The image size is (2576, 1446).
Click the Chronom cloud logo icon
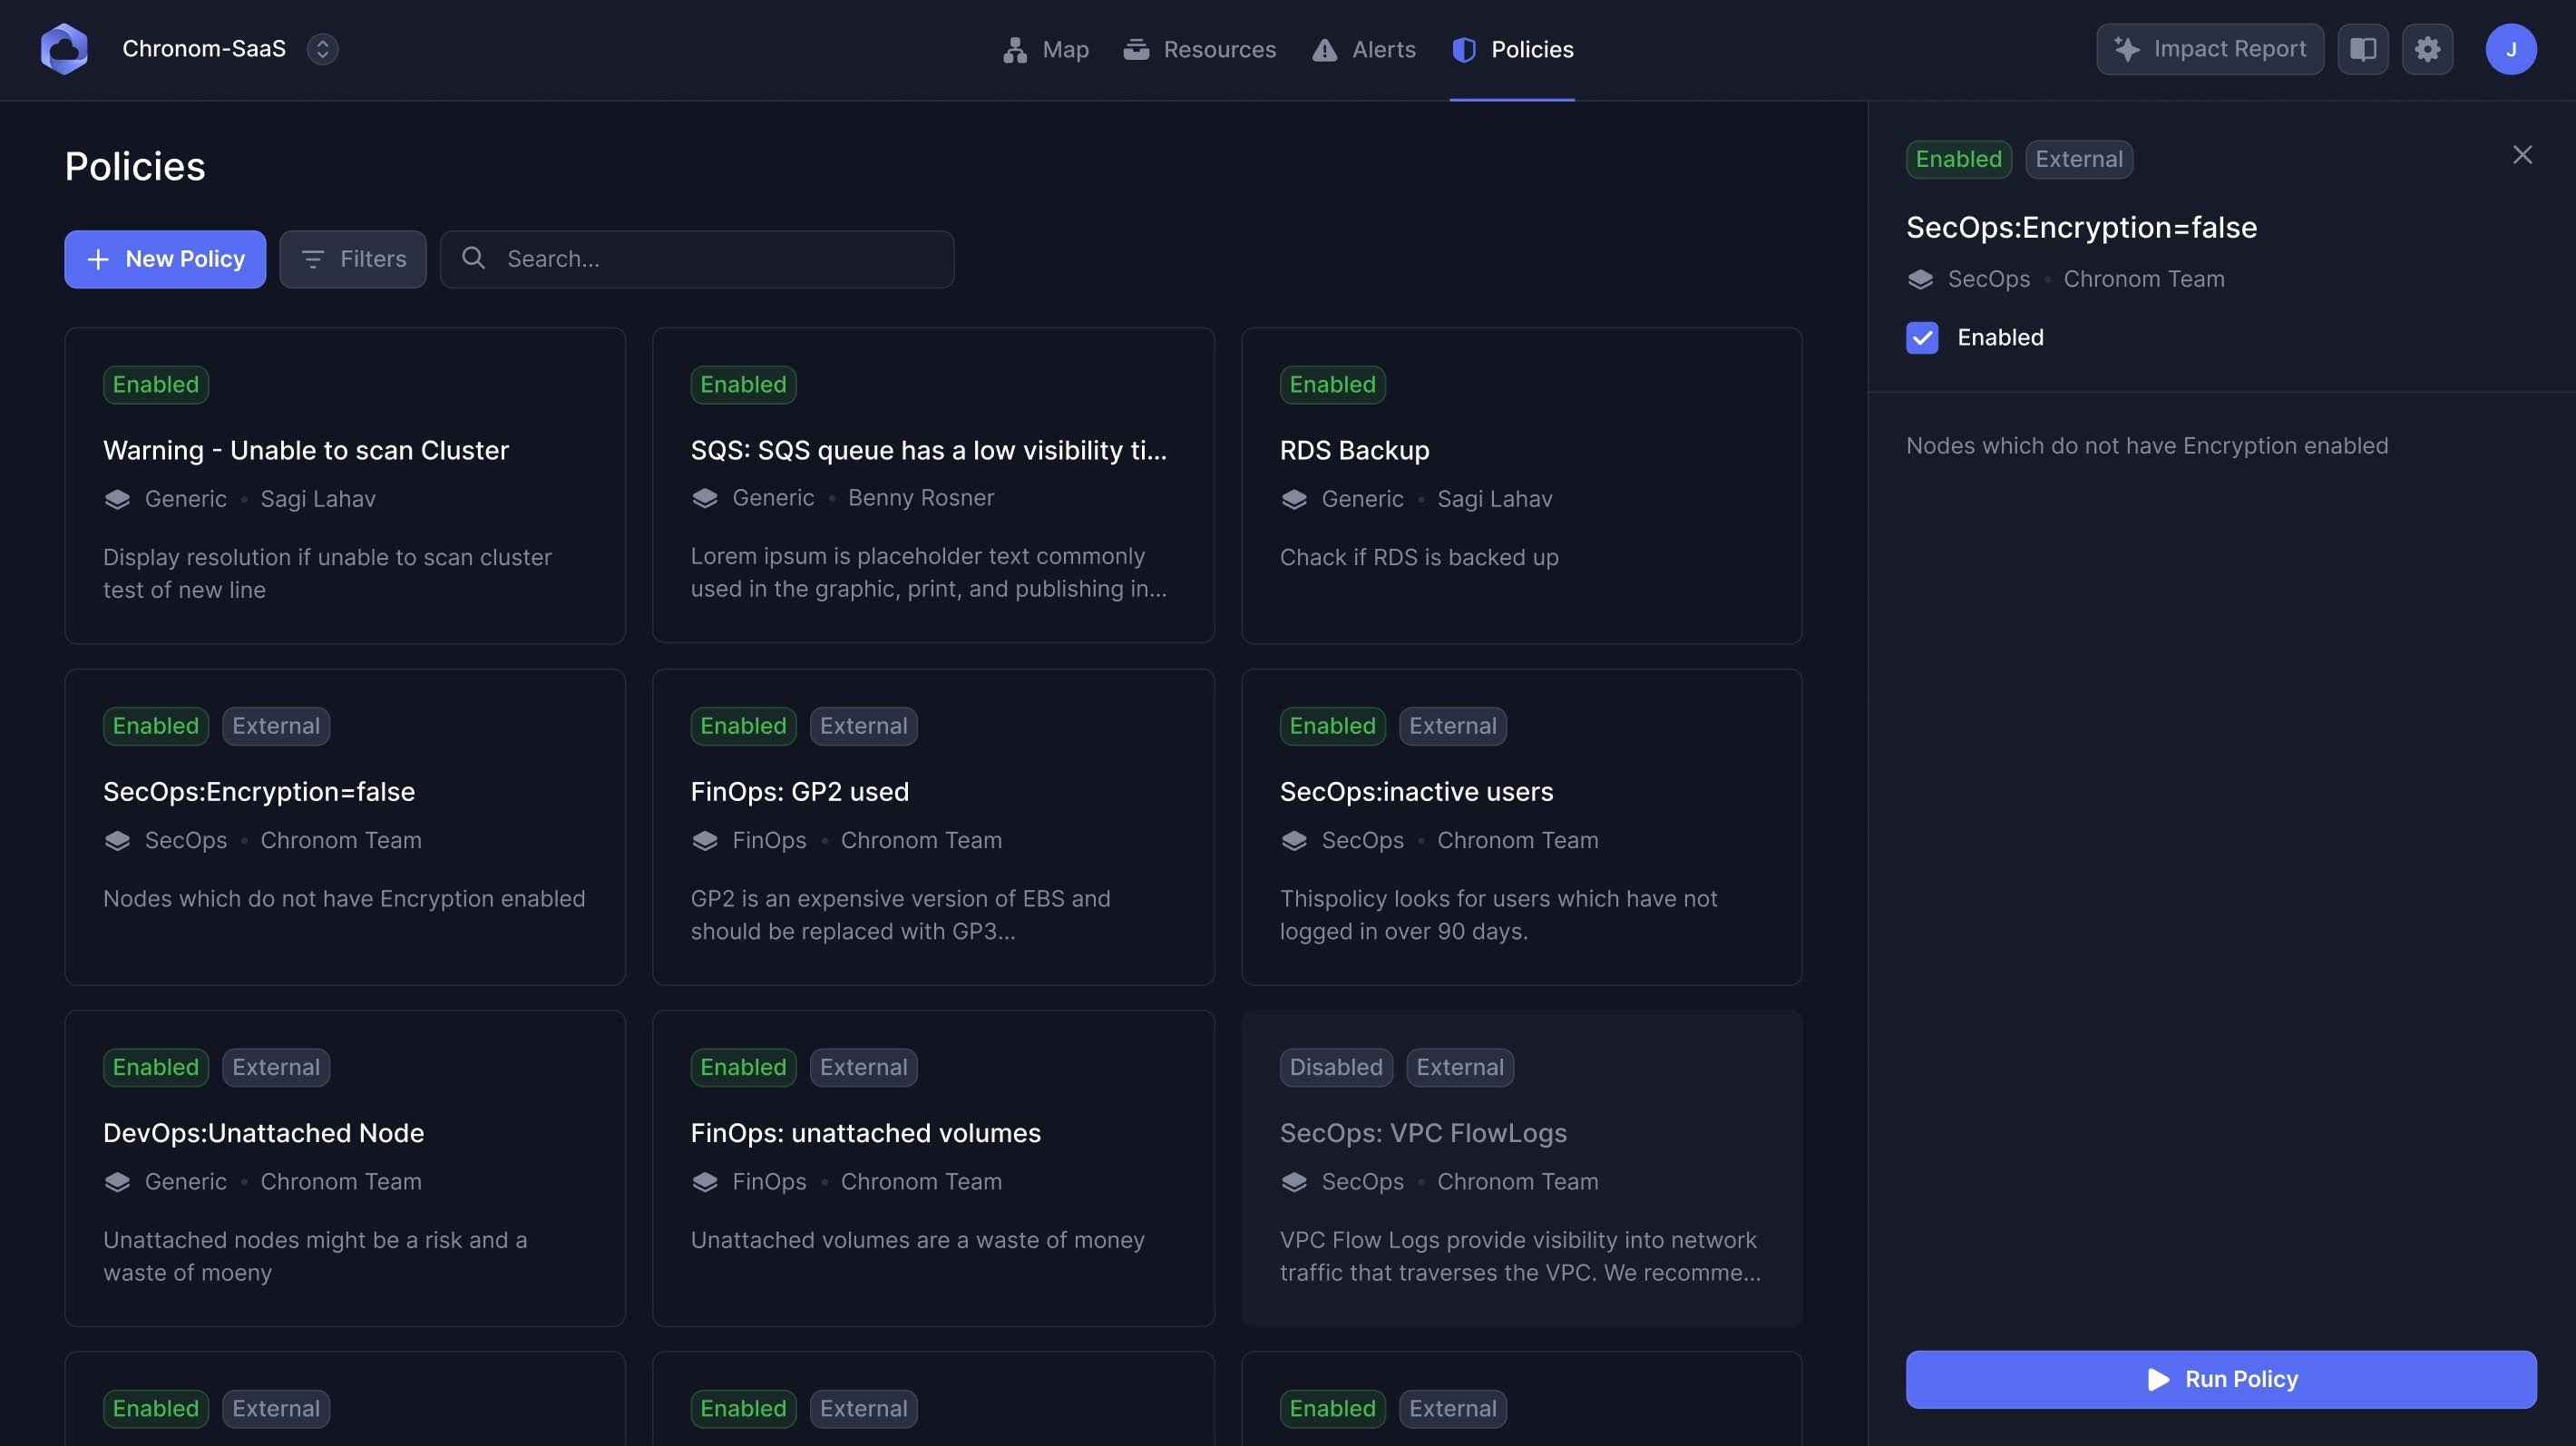click(64, 49)
